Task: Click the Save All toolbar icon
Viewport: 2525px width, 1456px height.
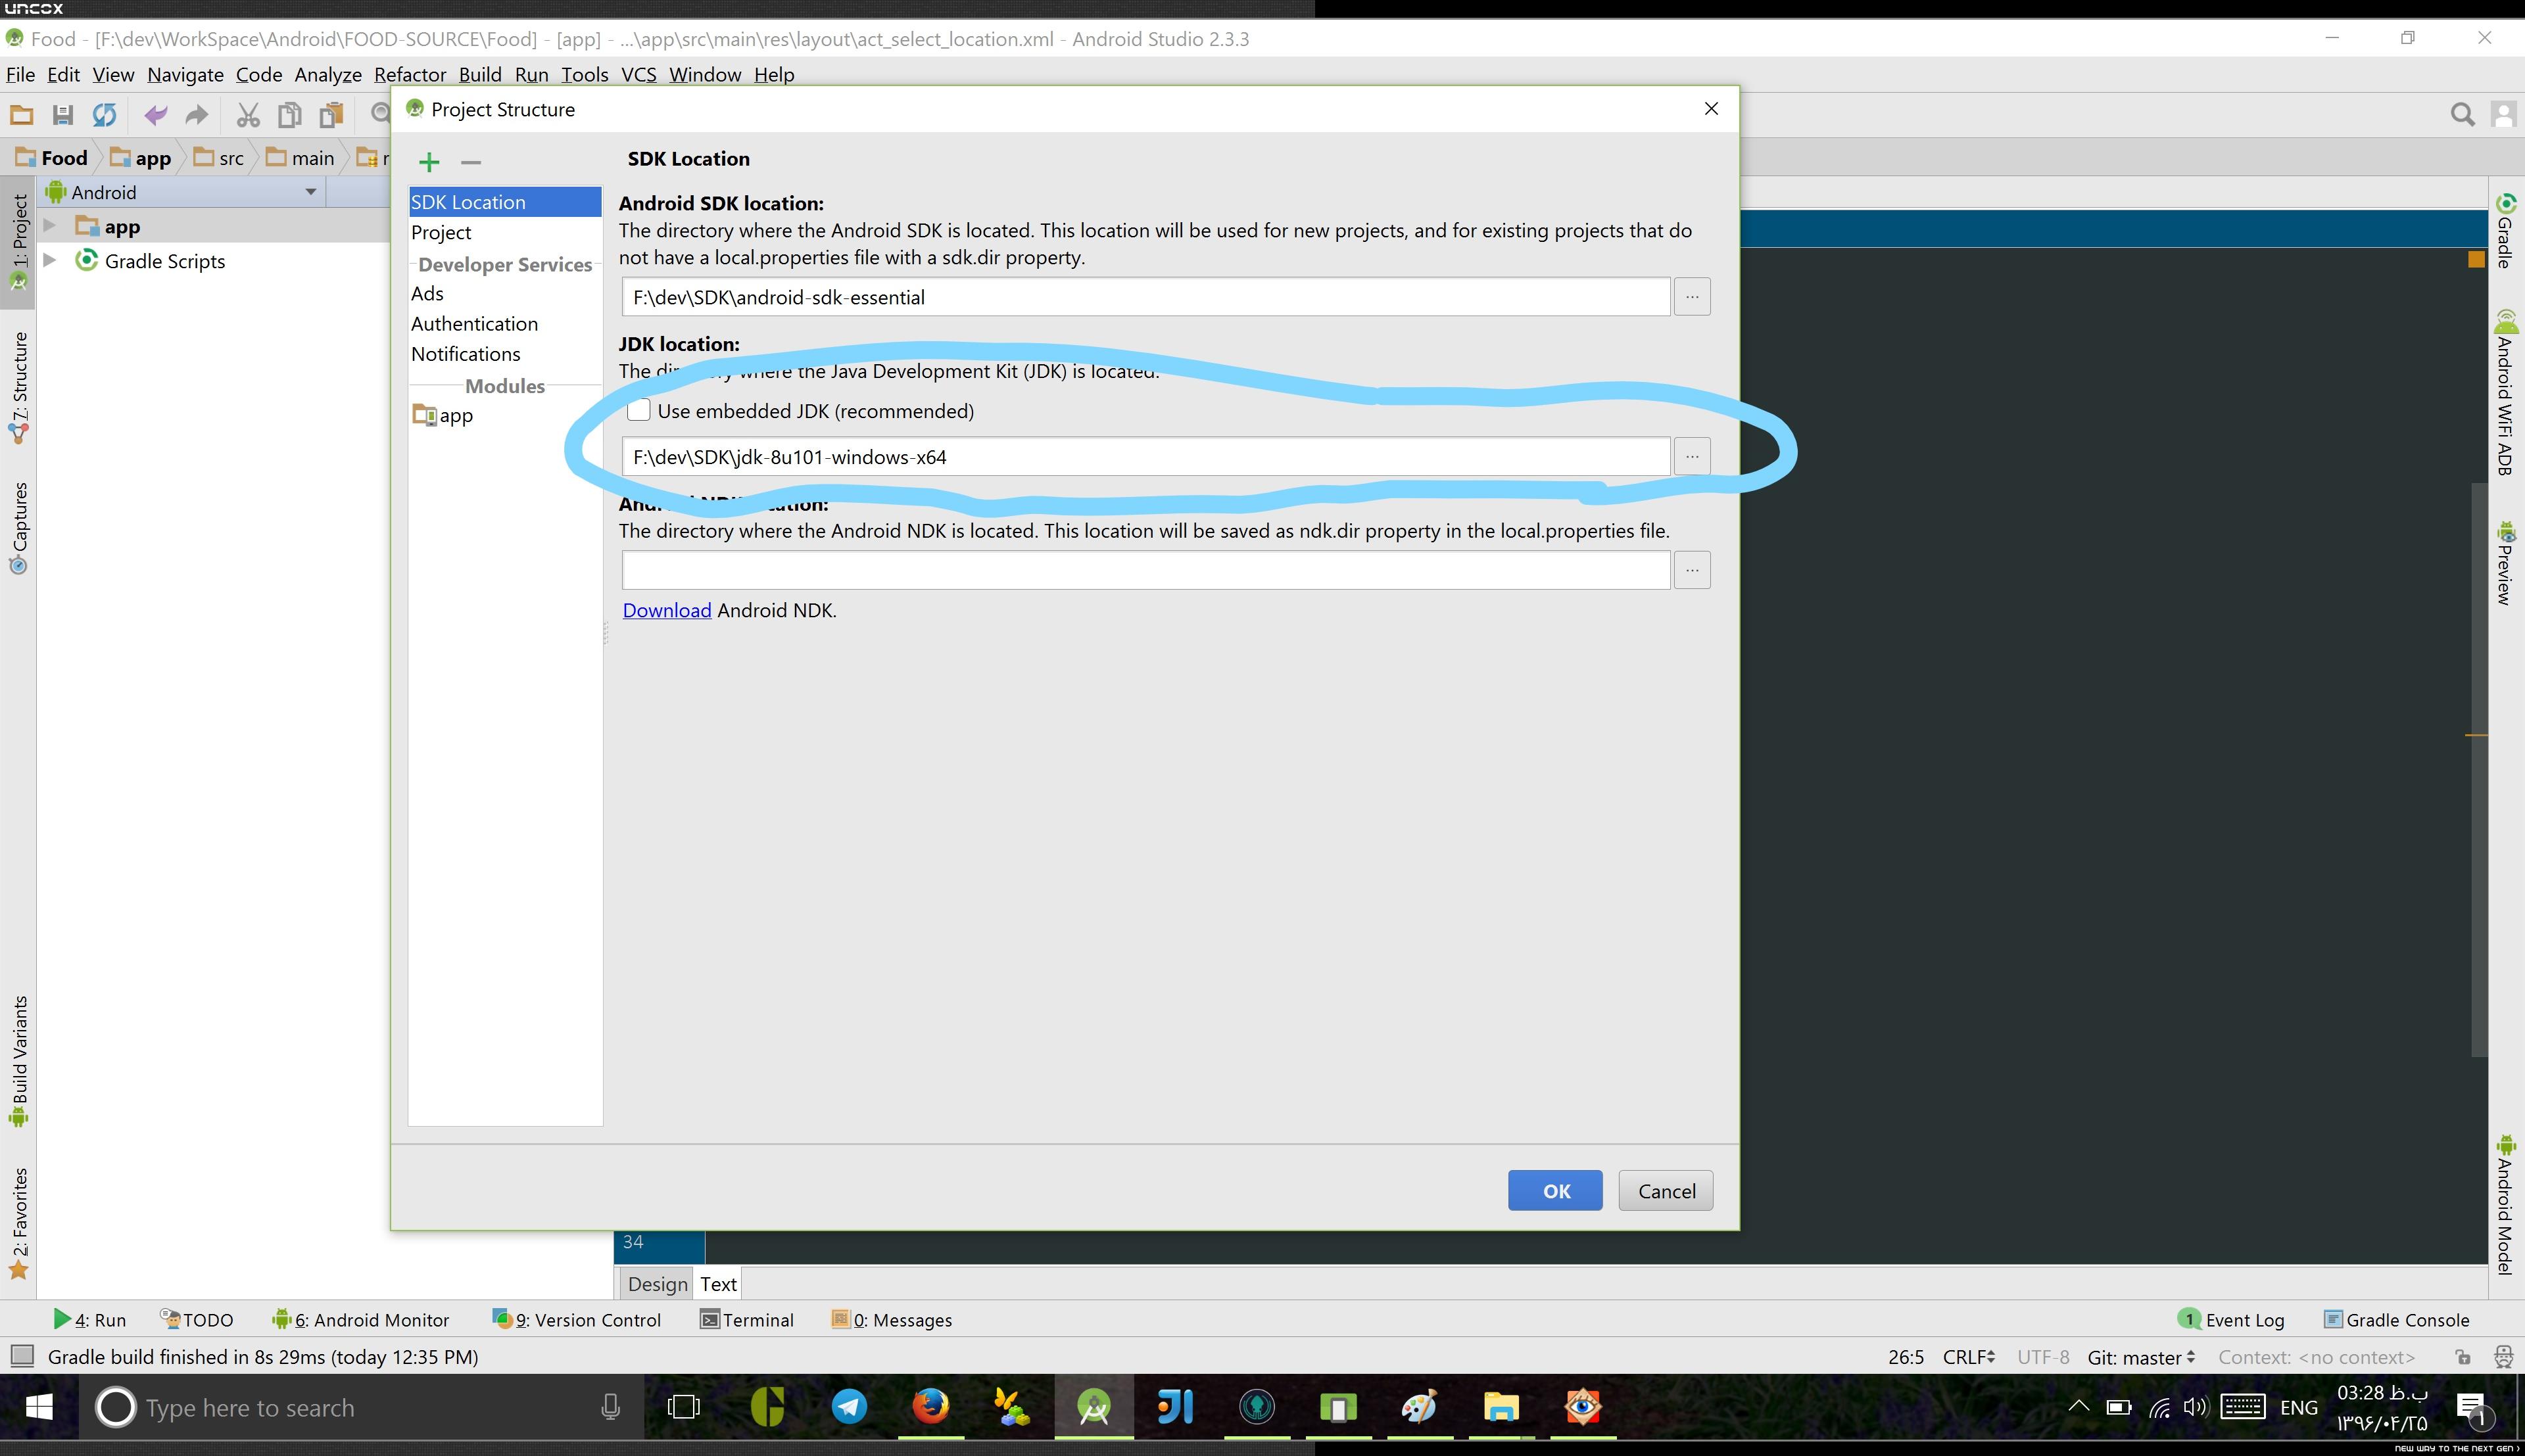Action: click(62, 115)
